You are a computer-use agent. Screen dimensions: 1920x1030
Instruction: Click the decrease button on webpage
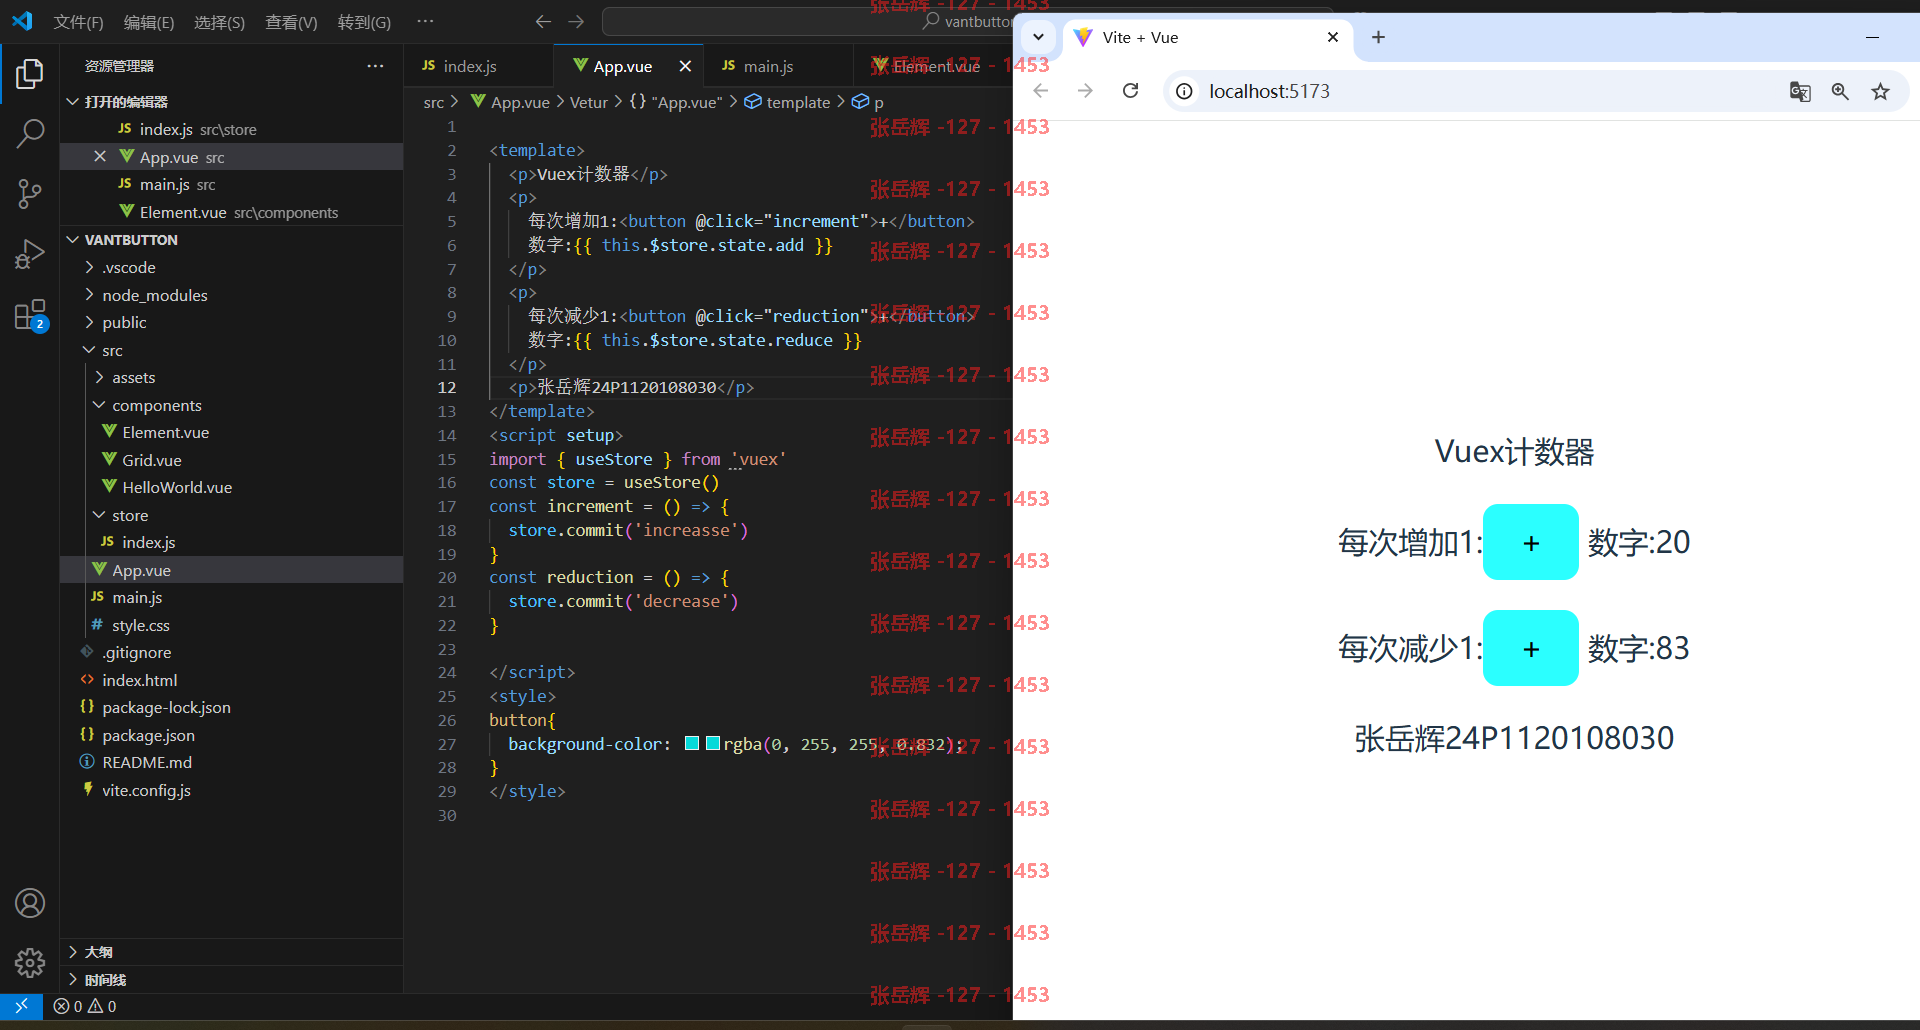1530,648
